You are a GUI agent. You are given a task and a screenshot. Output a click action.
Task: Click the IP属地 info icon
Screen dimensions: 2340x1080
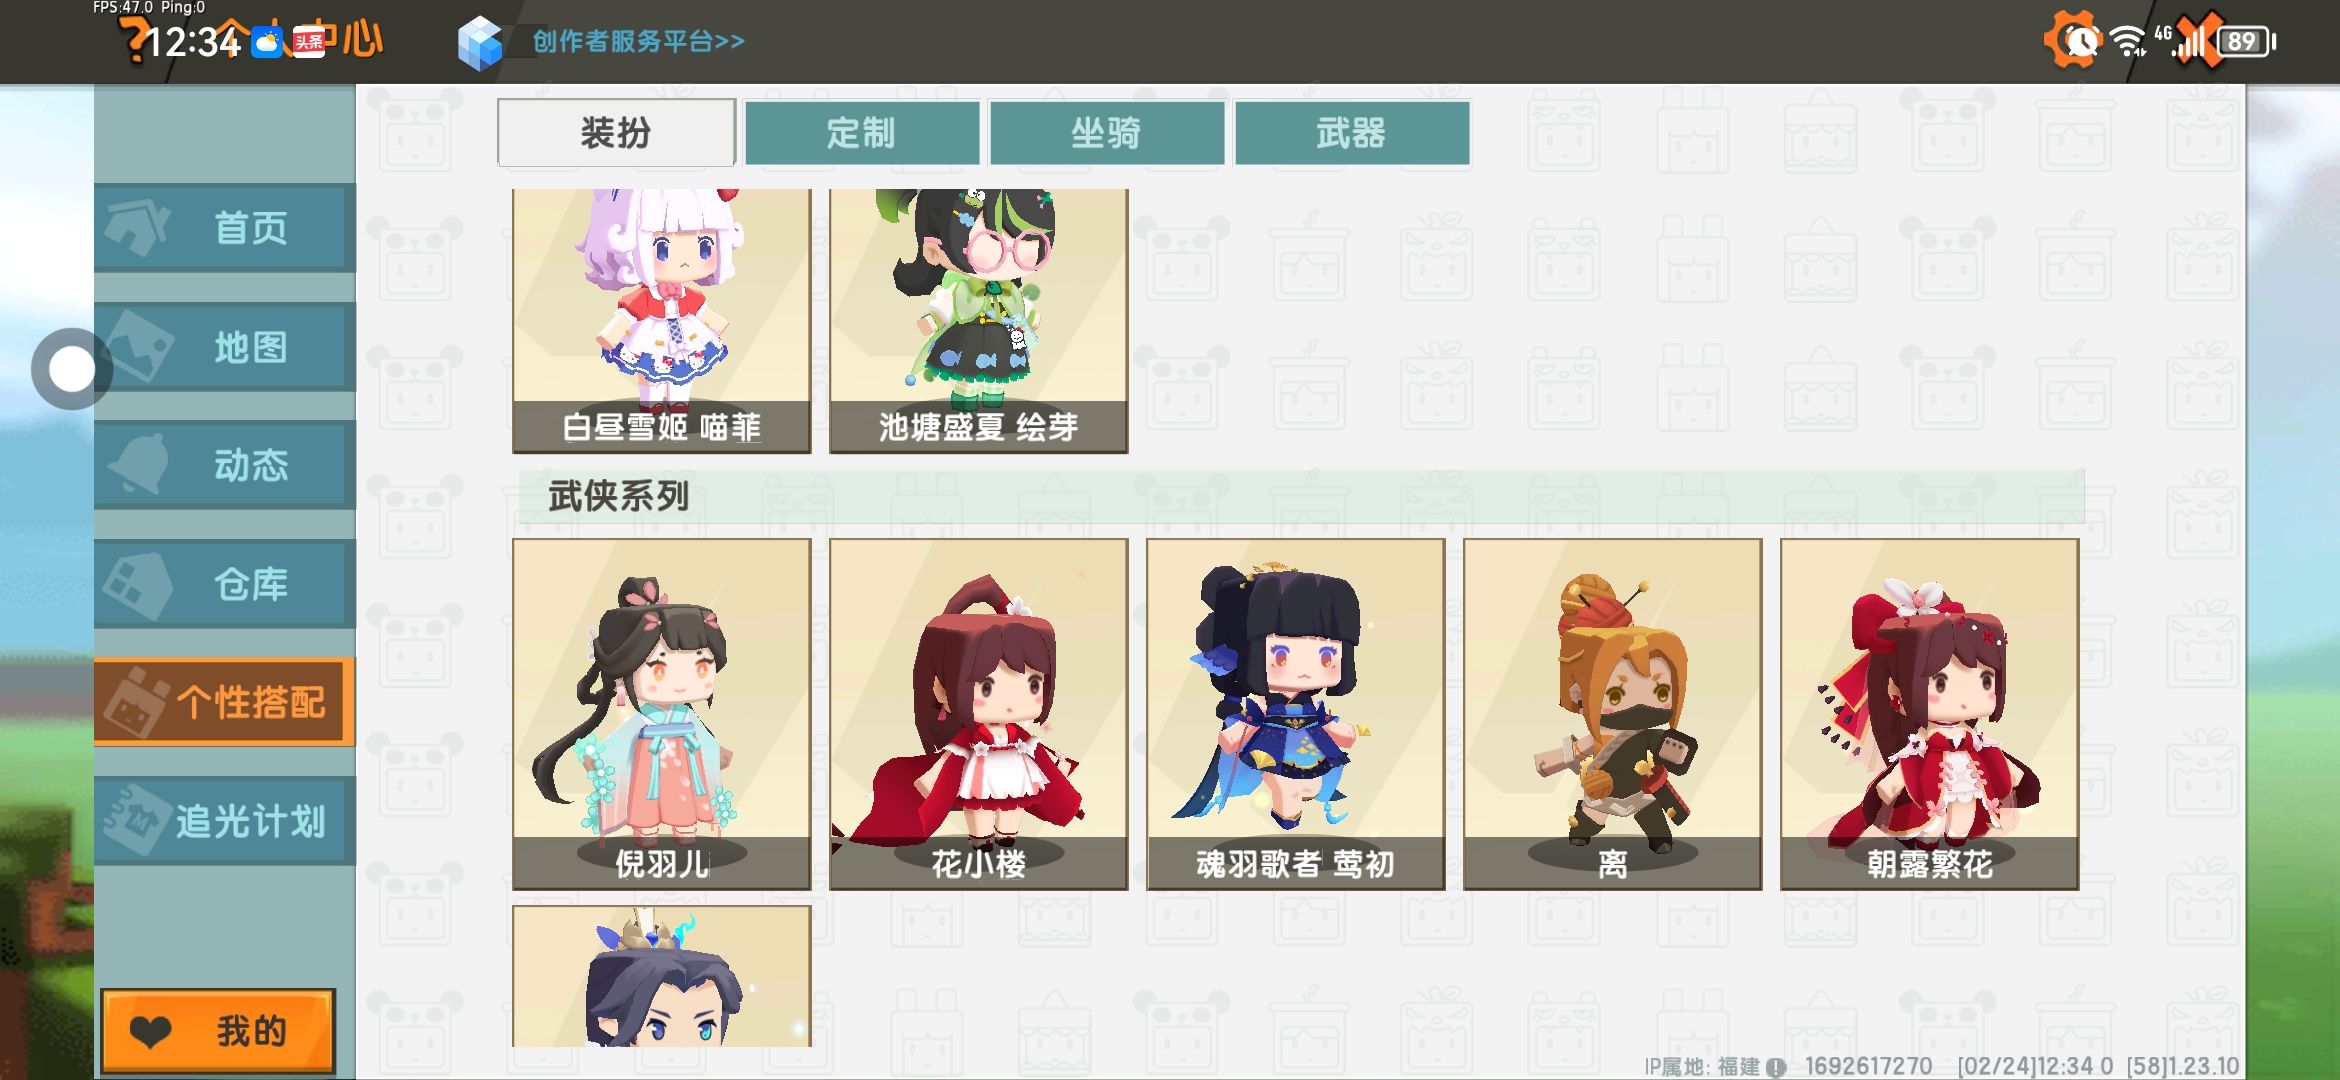tap(1776, 1067)
